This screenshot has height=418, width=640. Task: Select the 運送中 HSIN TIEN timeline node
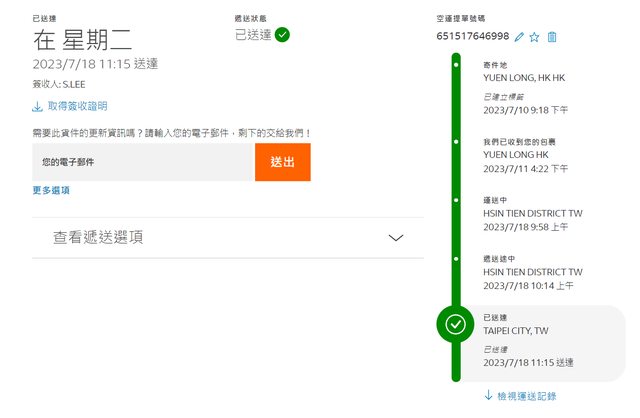[x=456, y=201]
